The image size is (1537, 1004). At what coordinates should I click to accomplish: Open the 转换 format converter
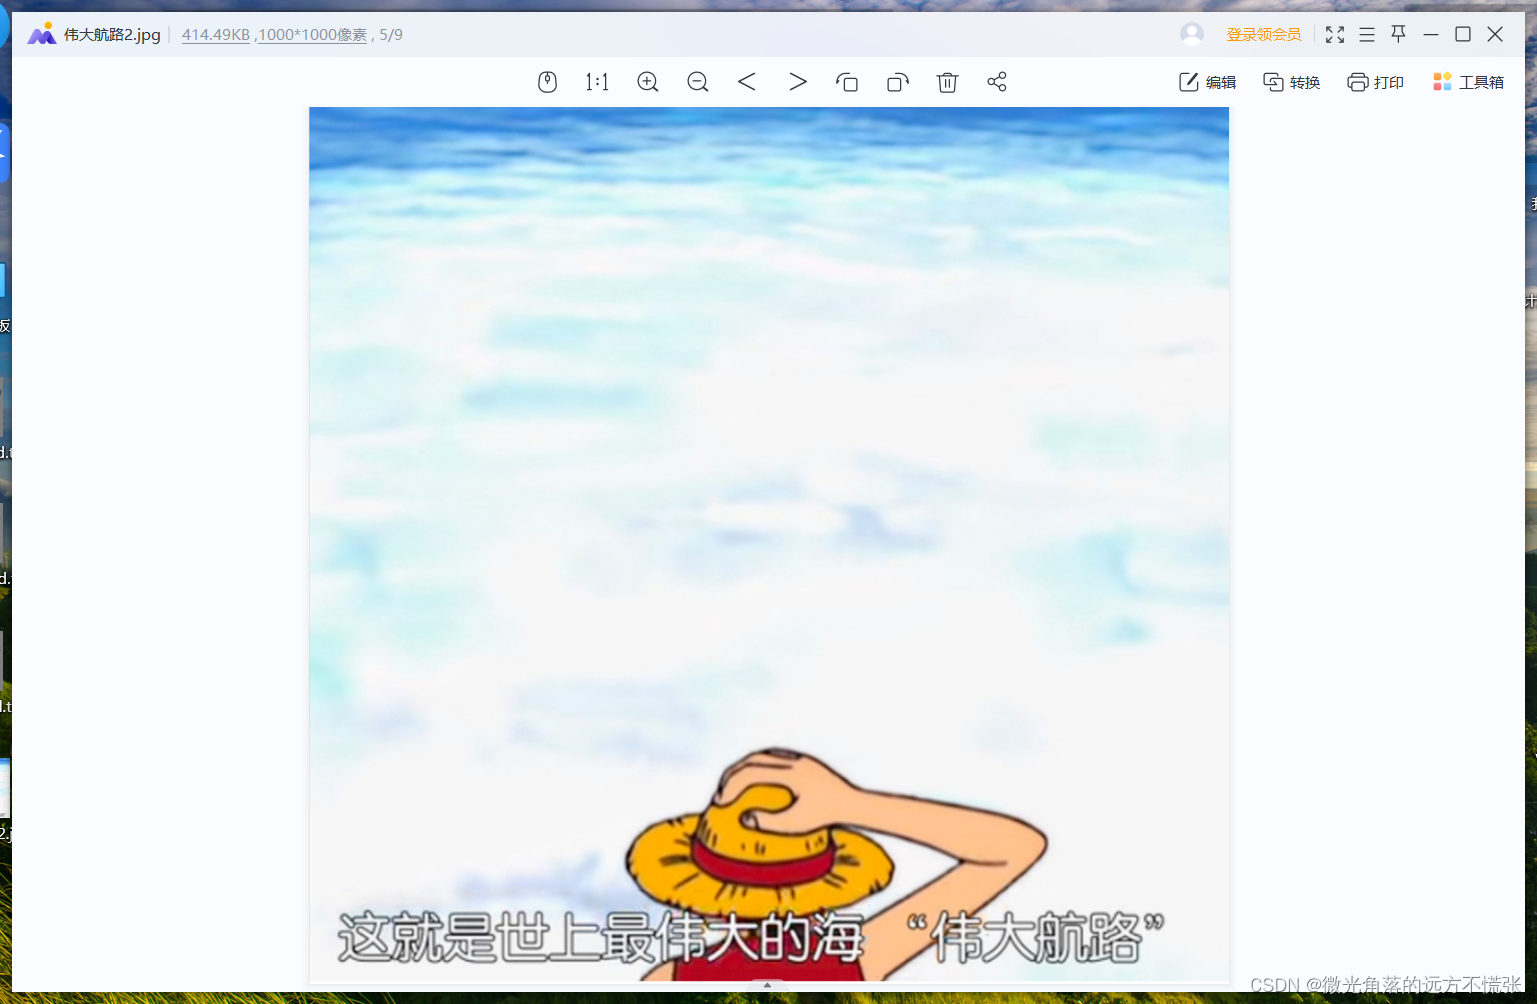(1291, 82)
